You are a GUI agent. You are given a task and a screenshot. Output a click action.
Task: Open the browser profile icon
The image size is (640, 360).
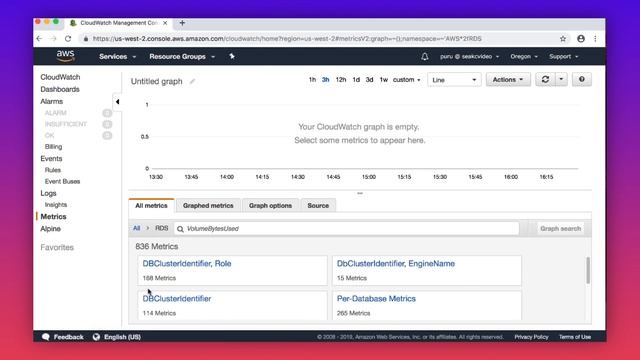pyautogui.click(x=581, y=39)
